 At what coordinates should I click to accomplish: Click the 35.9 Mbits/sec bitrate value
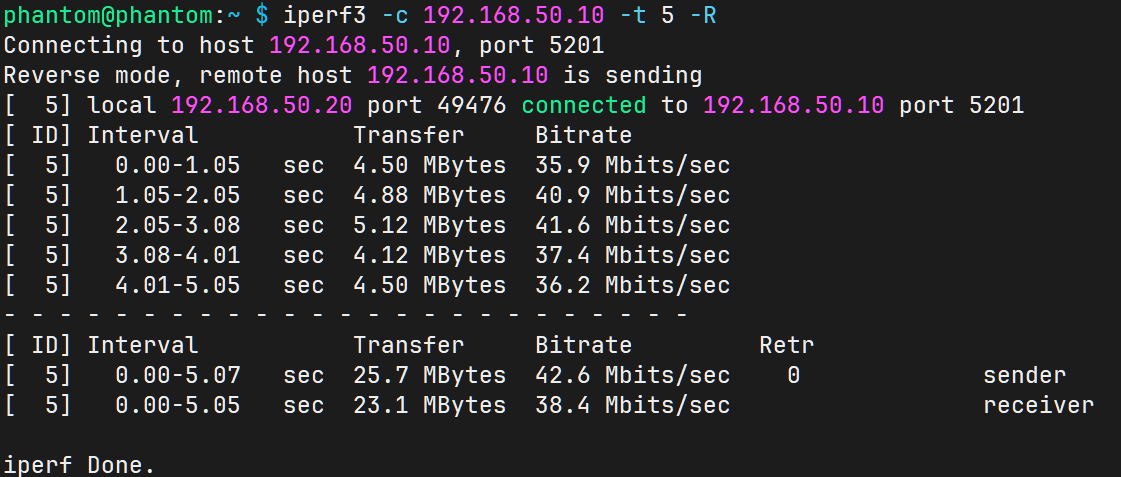pyautogui.click(x=632, y=165)
